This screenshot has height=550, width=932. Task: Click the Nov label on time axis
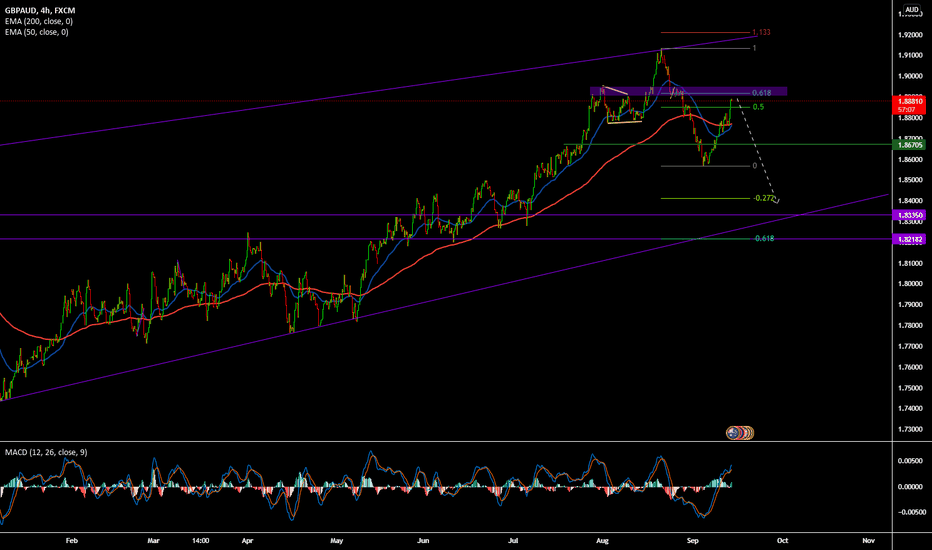(868, 540)
